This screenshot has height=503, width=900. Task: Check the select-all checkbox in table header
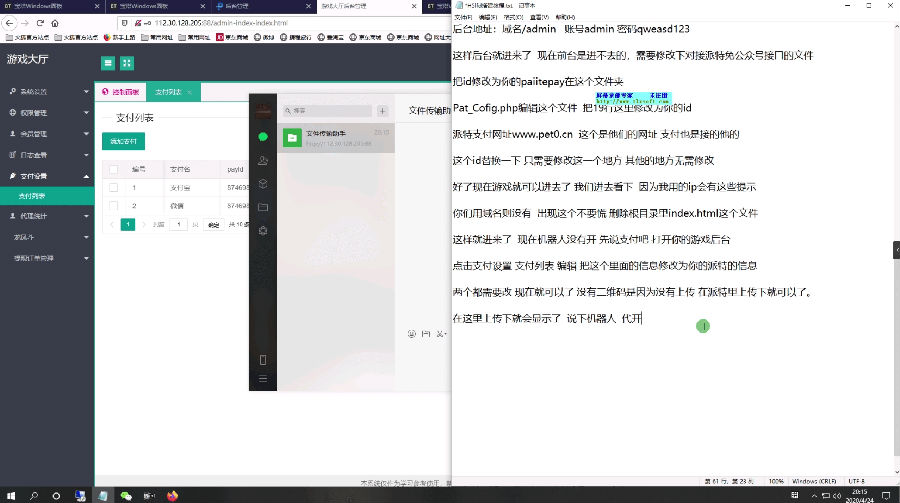113,169
